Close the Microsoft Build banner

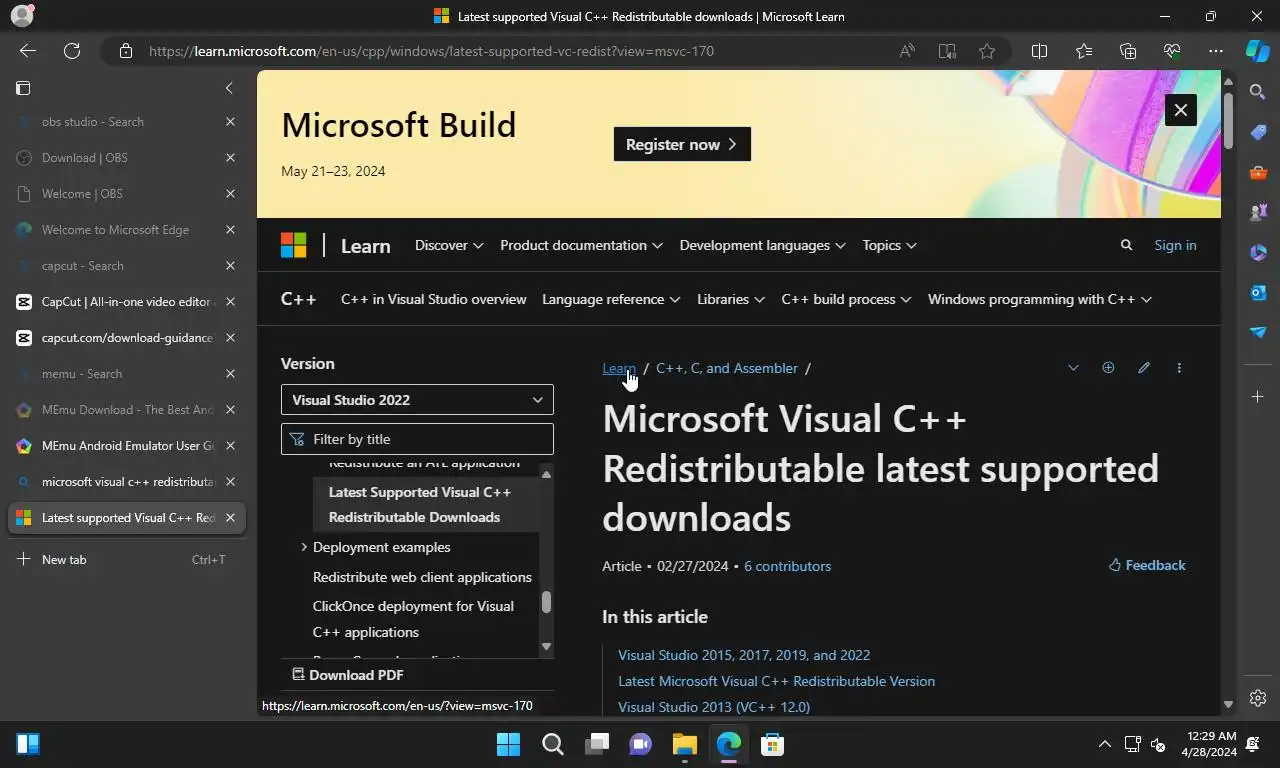coord(1181,110)
